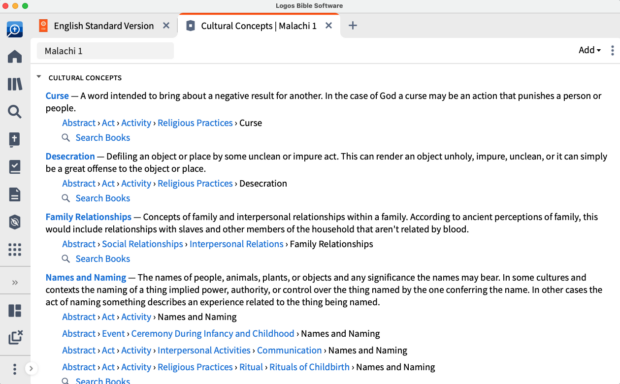Click Communication breadcrumb link

click(x=289, y=350)
